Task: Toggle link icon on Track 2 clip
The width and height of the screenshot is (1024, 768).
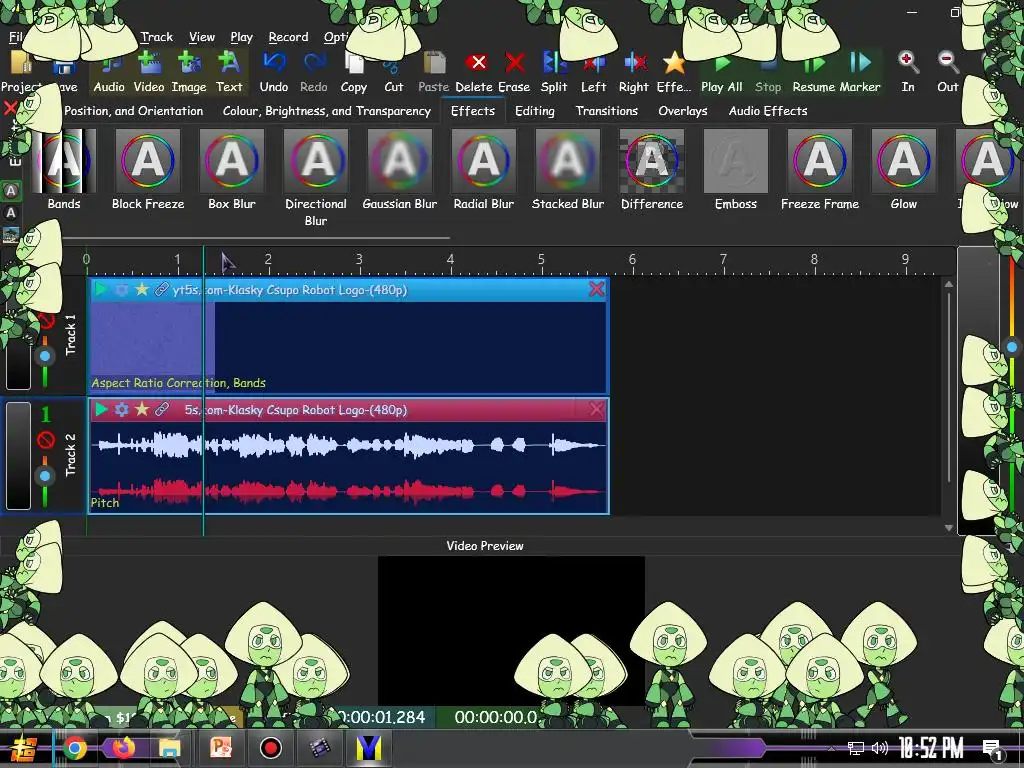Action: [x=162, y=409]
